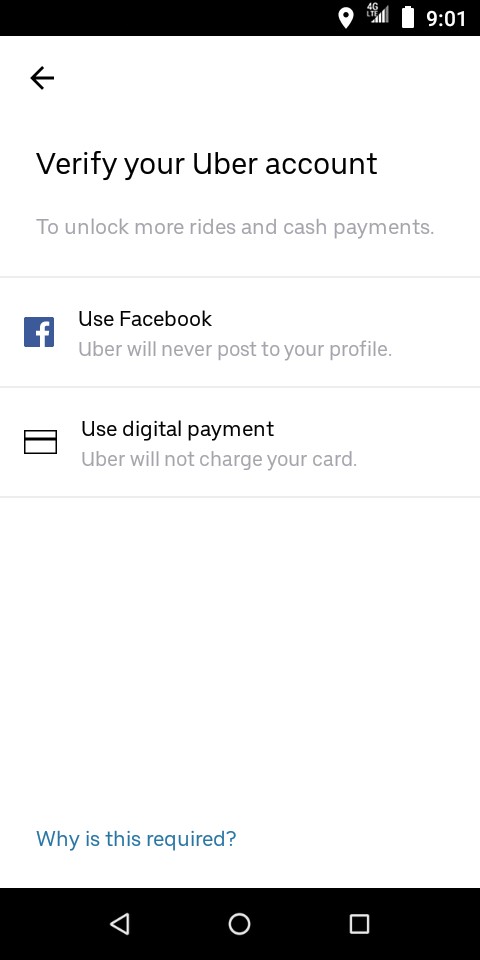
Task: Click 'Uber will never post to your profile' text
Action: pyautogui.click(x=234, y=350)
